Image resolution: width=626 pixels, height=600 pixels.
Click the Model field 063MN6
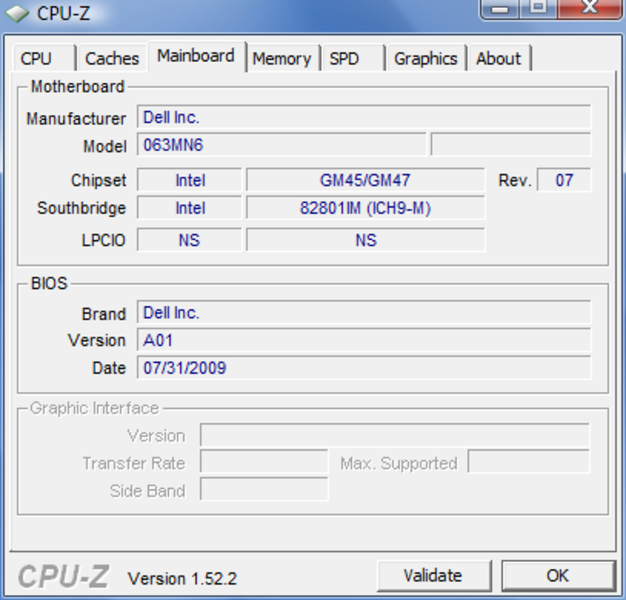(281, 145)
